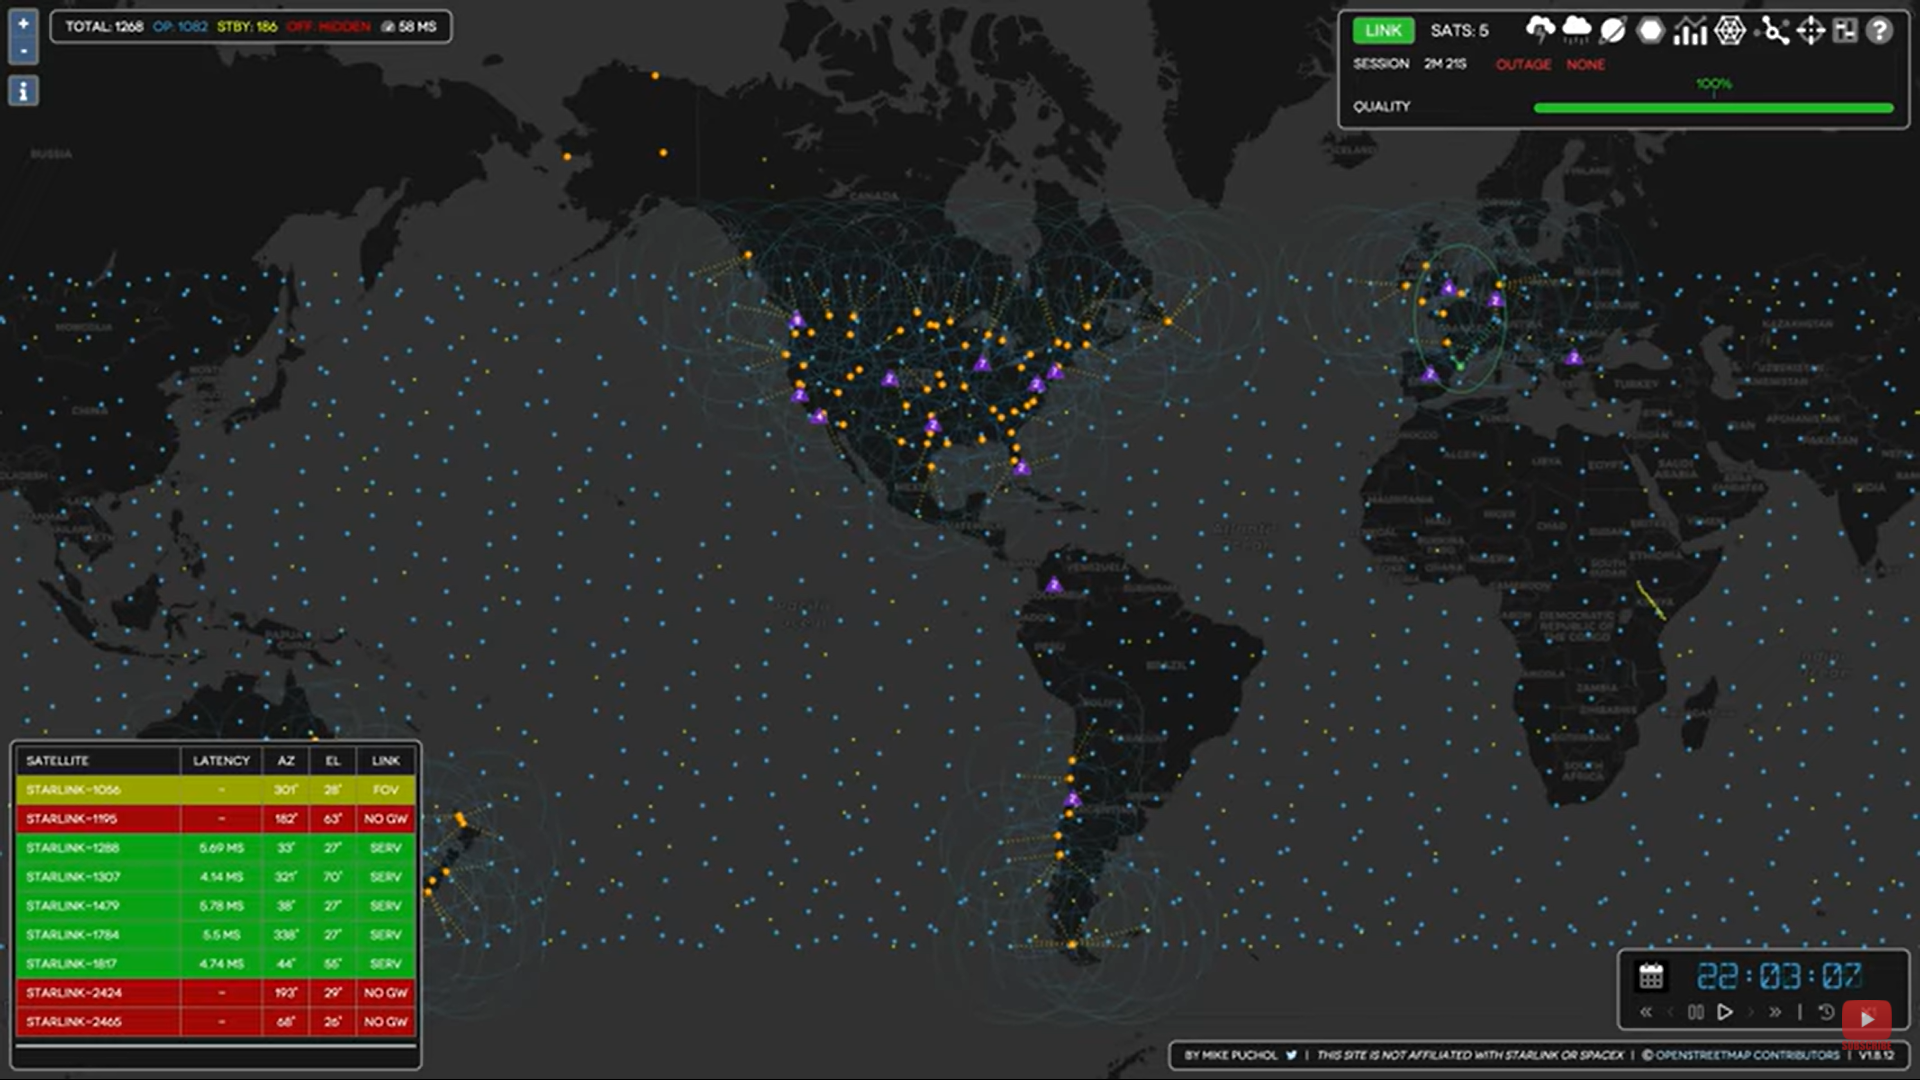Toggle the planet orbit view icon
The width and height of the screenshot is (1920, 1080).
1613,30
